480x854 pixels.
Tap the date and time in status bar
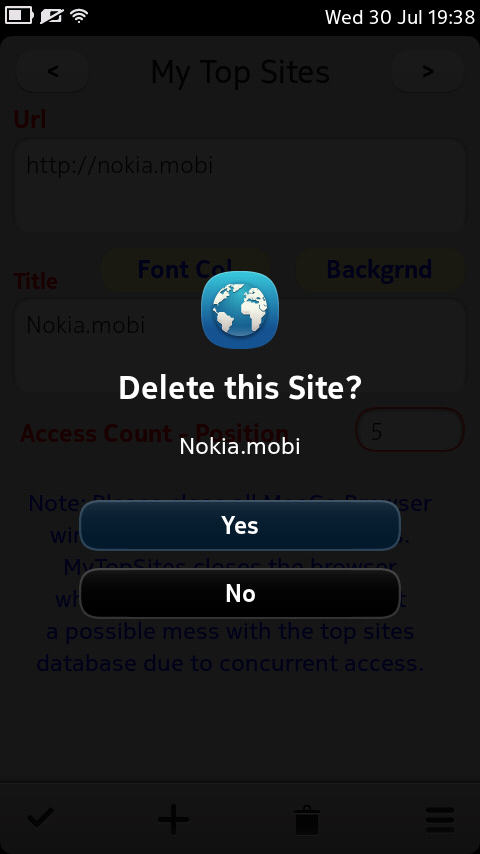coord(400,17)
